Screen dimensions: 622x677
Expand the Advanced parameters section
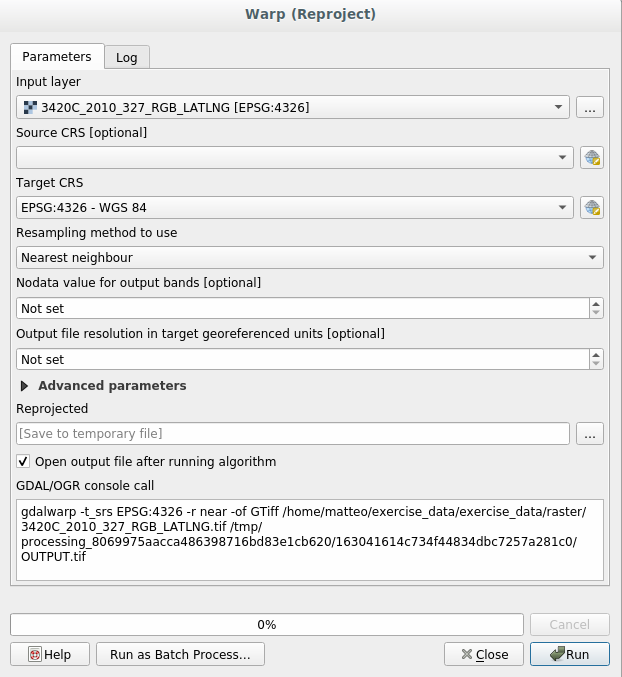tap(25, 385)
